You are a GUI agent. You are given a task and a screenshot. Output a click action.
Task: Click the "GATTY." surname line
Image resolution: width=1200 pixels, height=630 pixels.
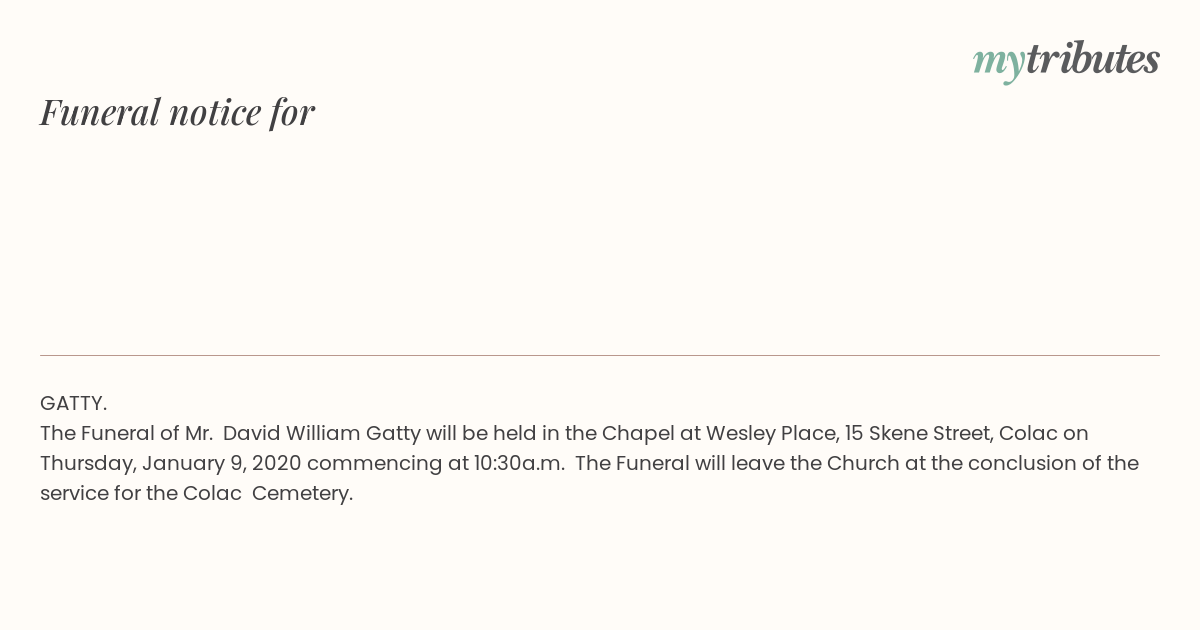click(x=73, y=403)
